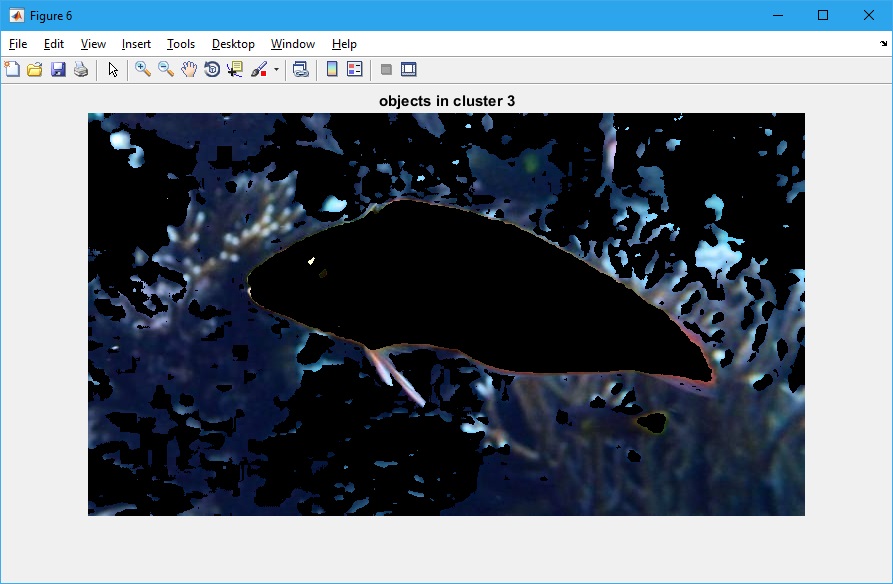Select the Zoom Out tool
893x584 pixels.
[166, 69]
